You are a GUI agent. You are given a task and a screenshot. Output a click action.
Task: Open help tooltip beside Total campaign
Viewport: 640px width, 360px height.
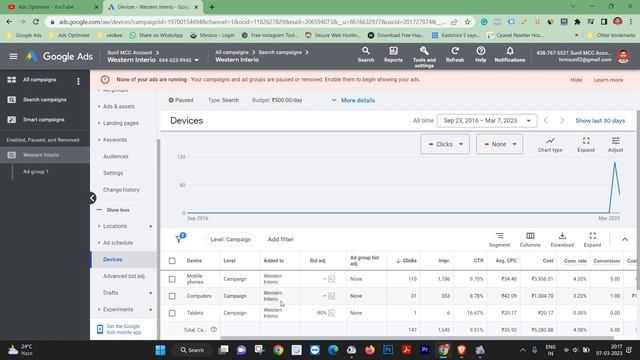(x=213, y=330)
